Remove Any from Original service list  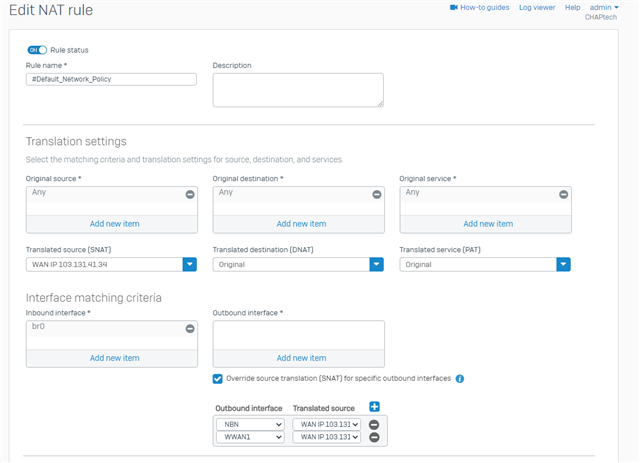coord(563,195)
